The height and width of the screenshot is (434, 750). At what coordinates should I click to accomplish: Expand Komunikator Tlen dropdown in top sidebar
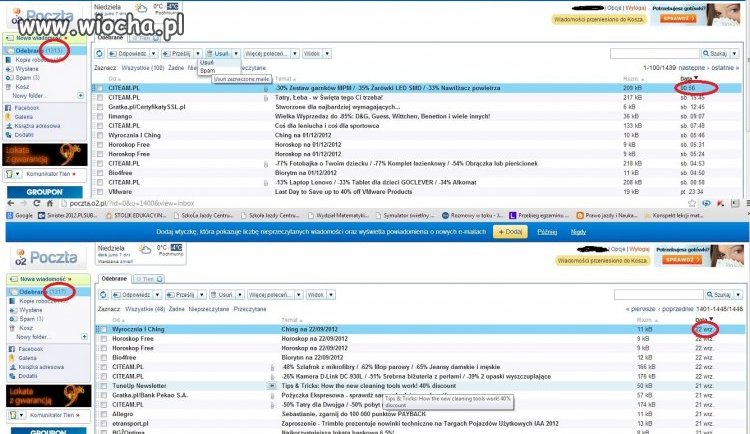(x=18, y=174)
